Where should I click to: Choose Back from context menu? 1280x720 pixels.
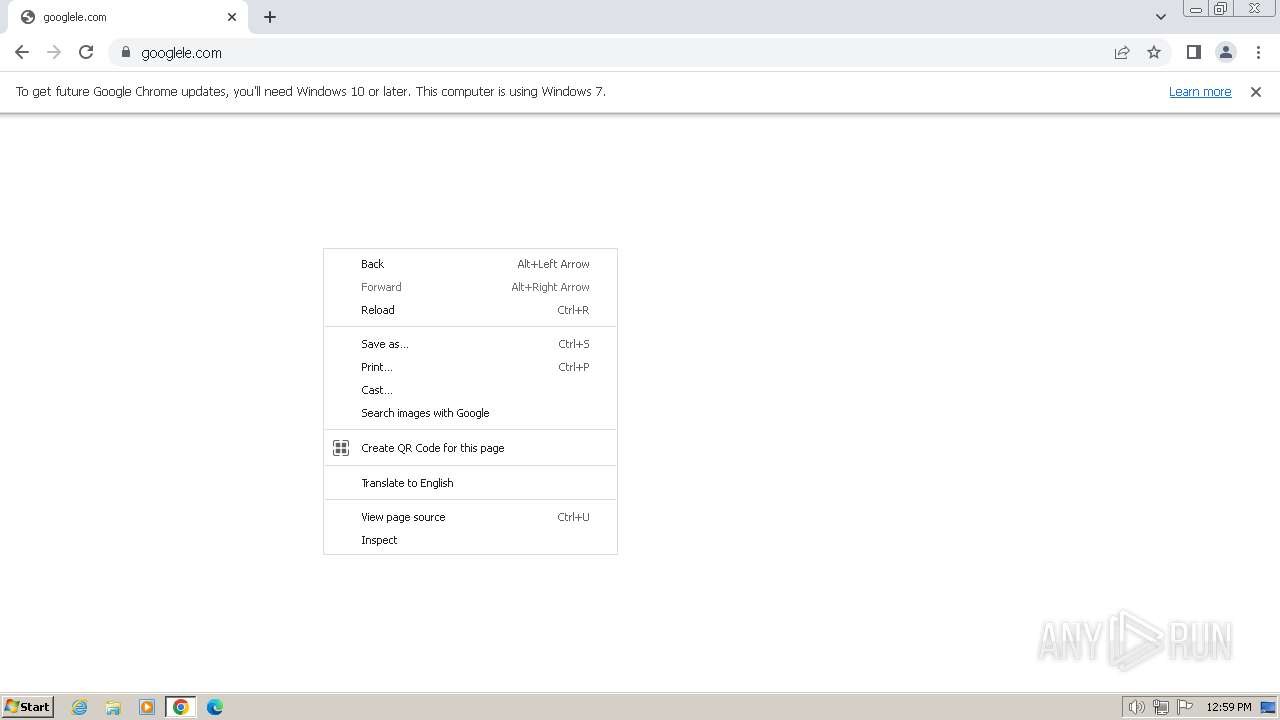pyautogui.click(x=470, y=264)
